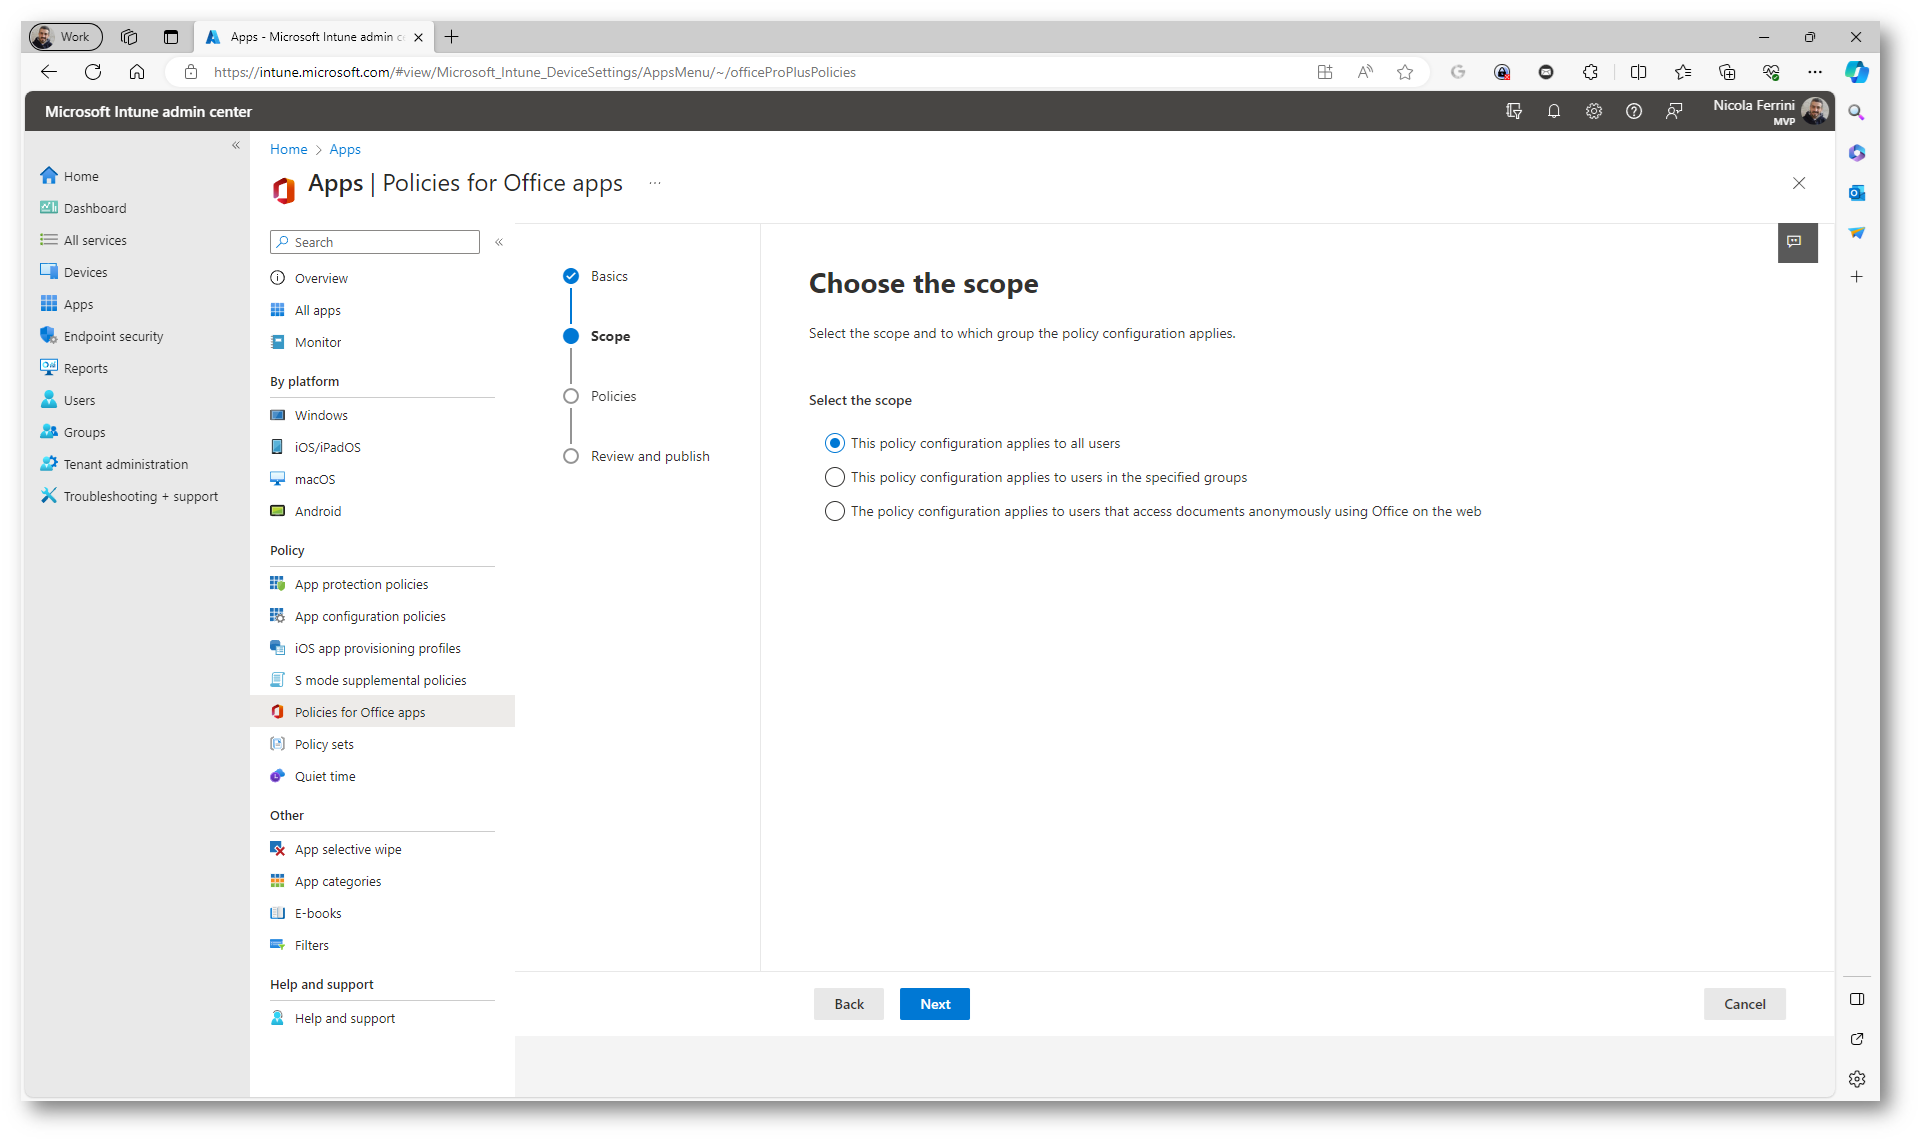Viewport: 1922px width, 1143px height.
Task: Collapse the left navigation menu chevron
Action: point(236,146)
